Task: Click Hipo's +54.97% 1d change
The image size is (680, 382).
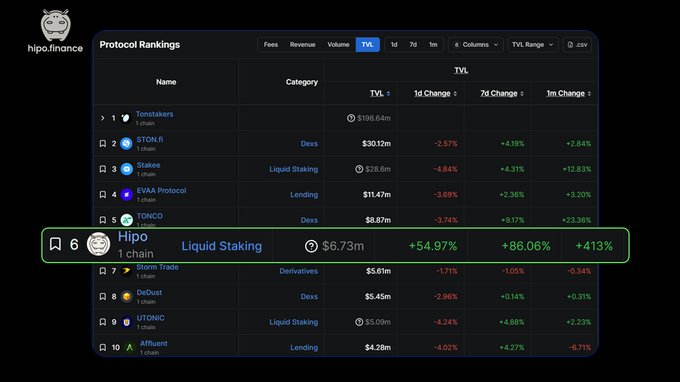Action: click(433, 246)
